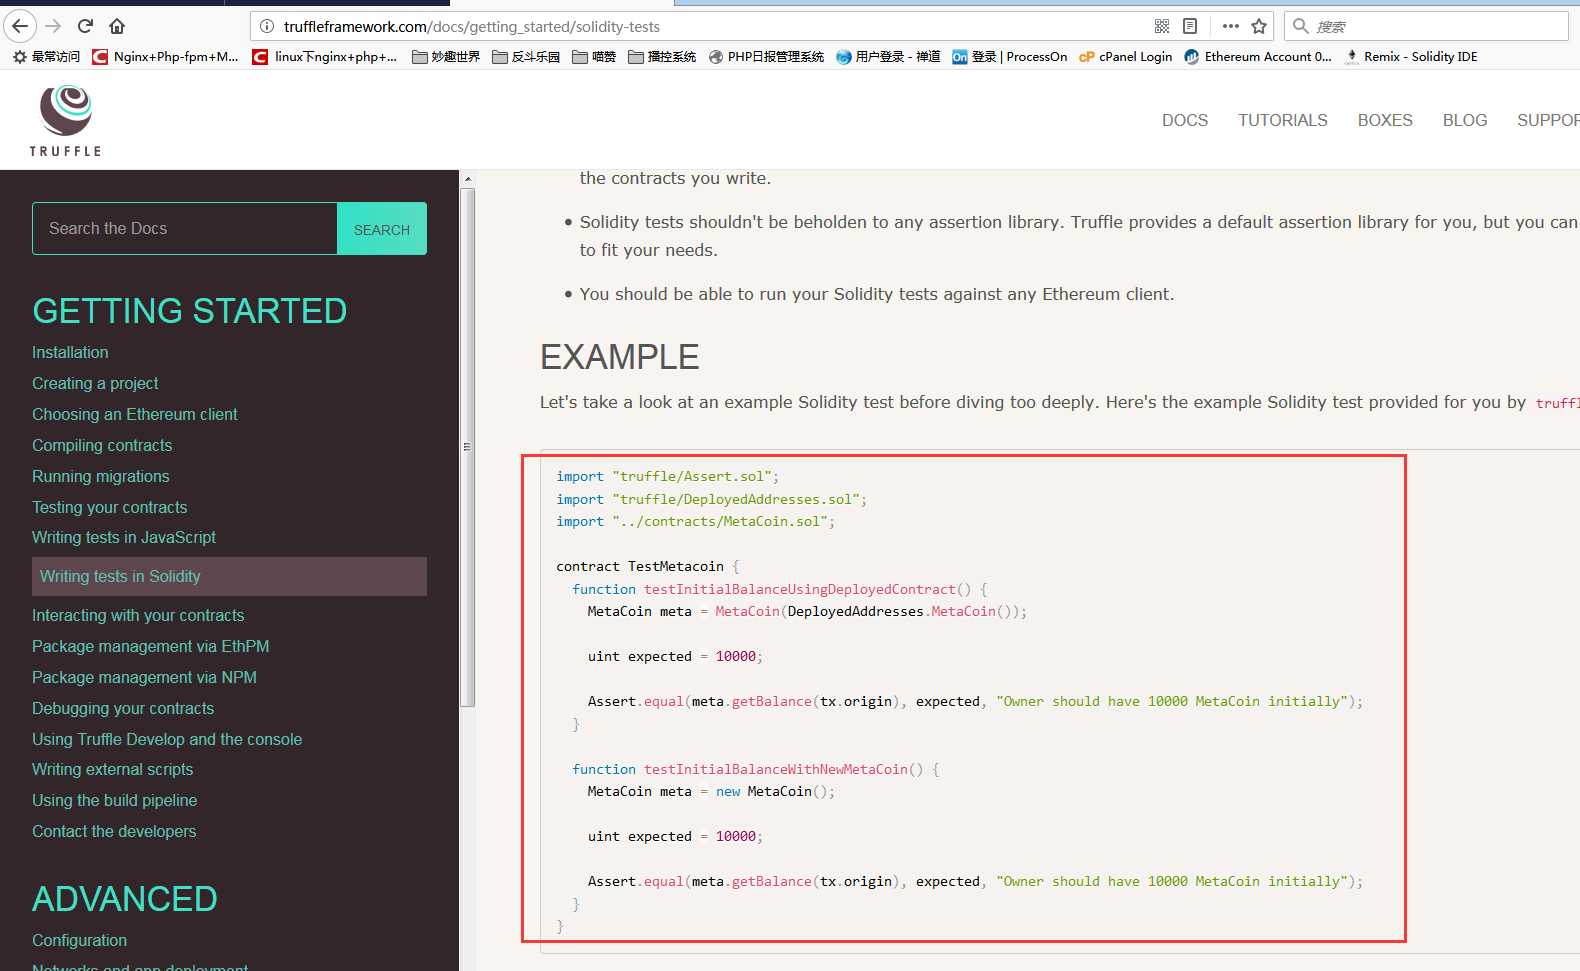Image resolution: width=1580 pixels, height=971 pixels.
Task: Open the Installation doc page
Action: [70, 352]
